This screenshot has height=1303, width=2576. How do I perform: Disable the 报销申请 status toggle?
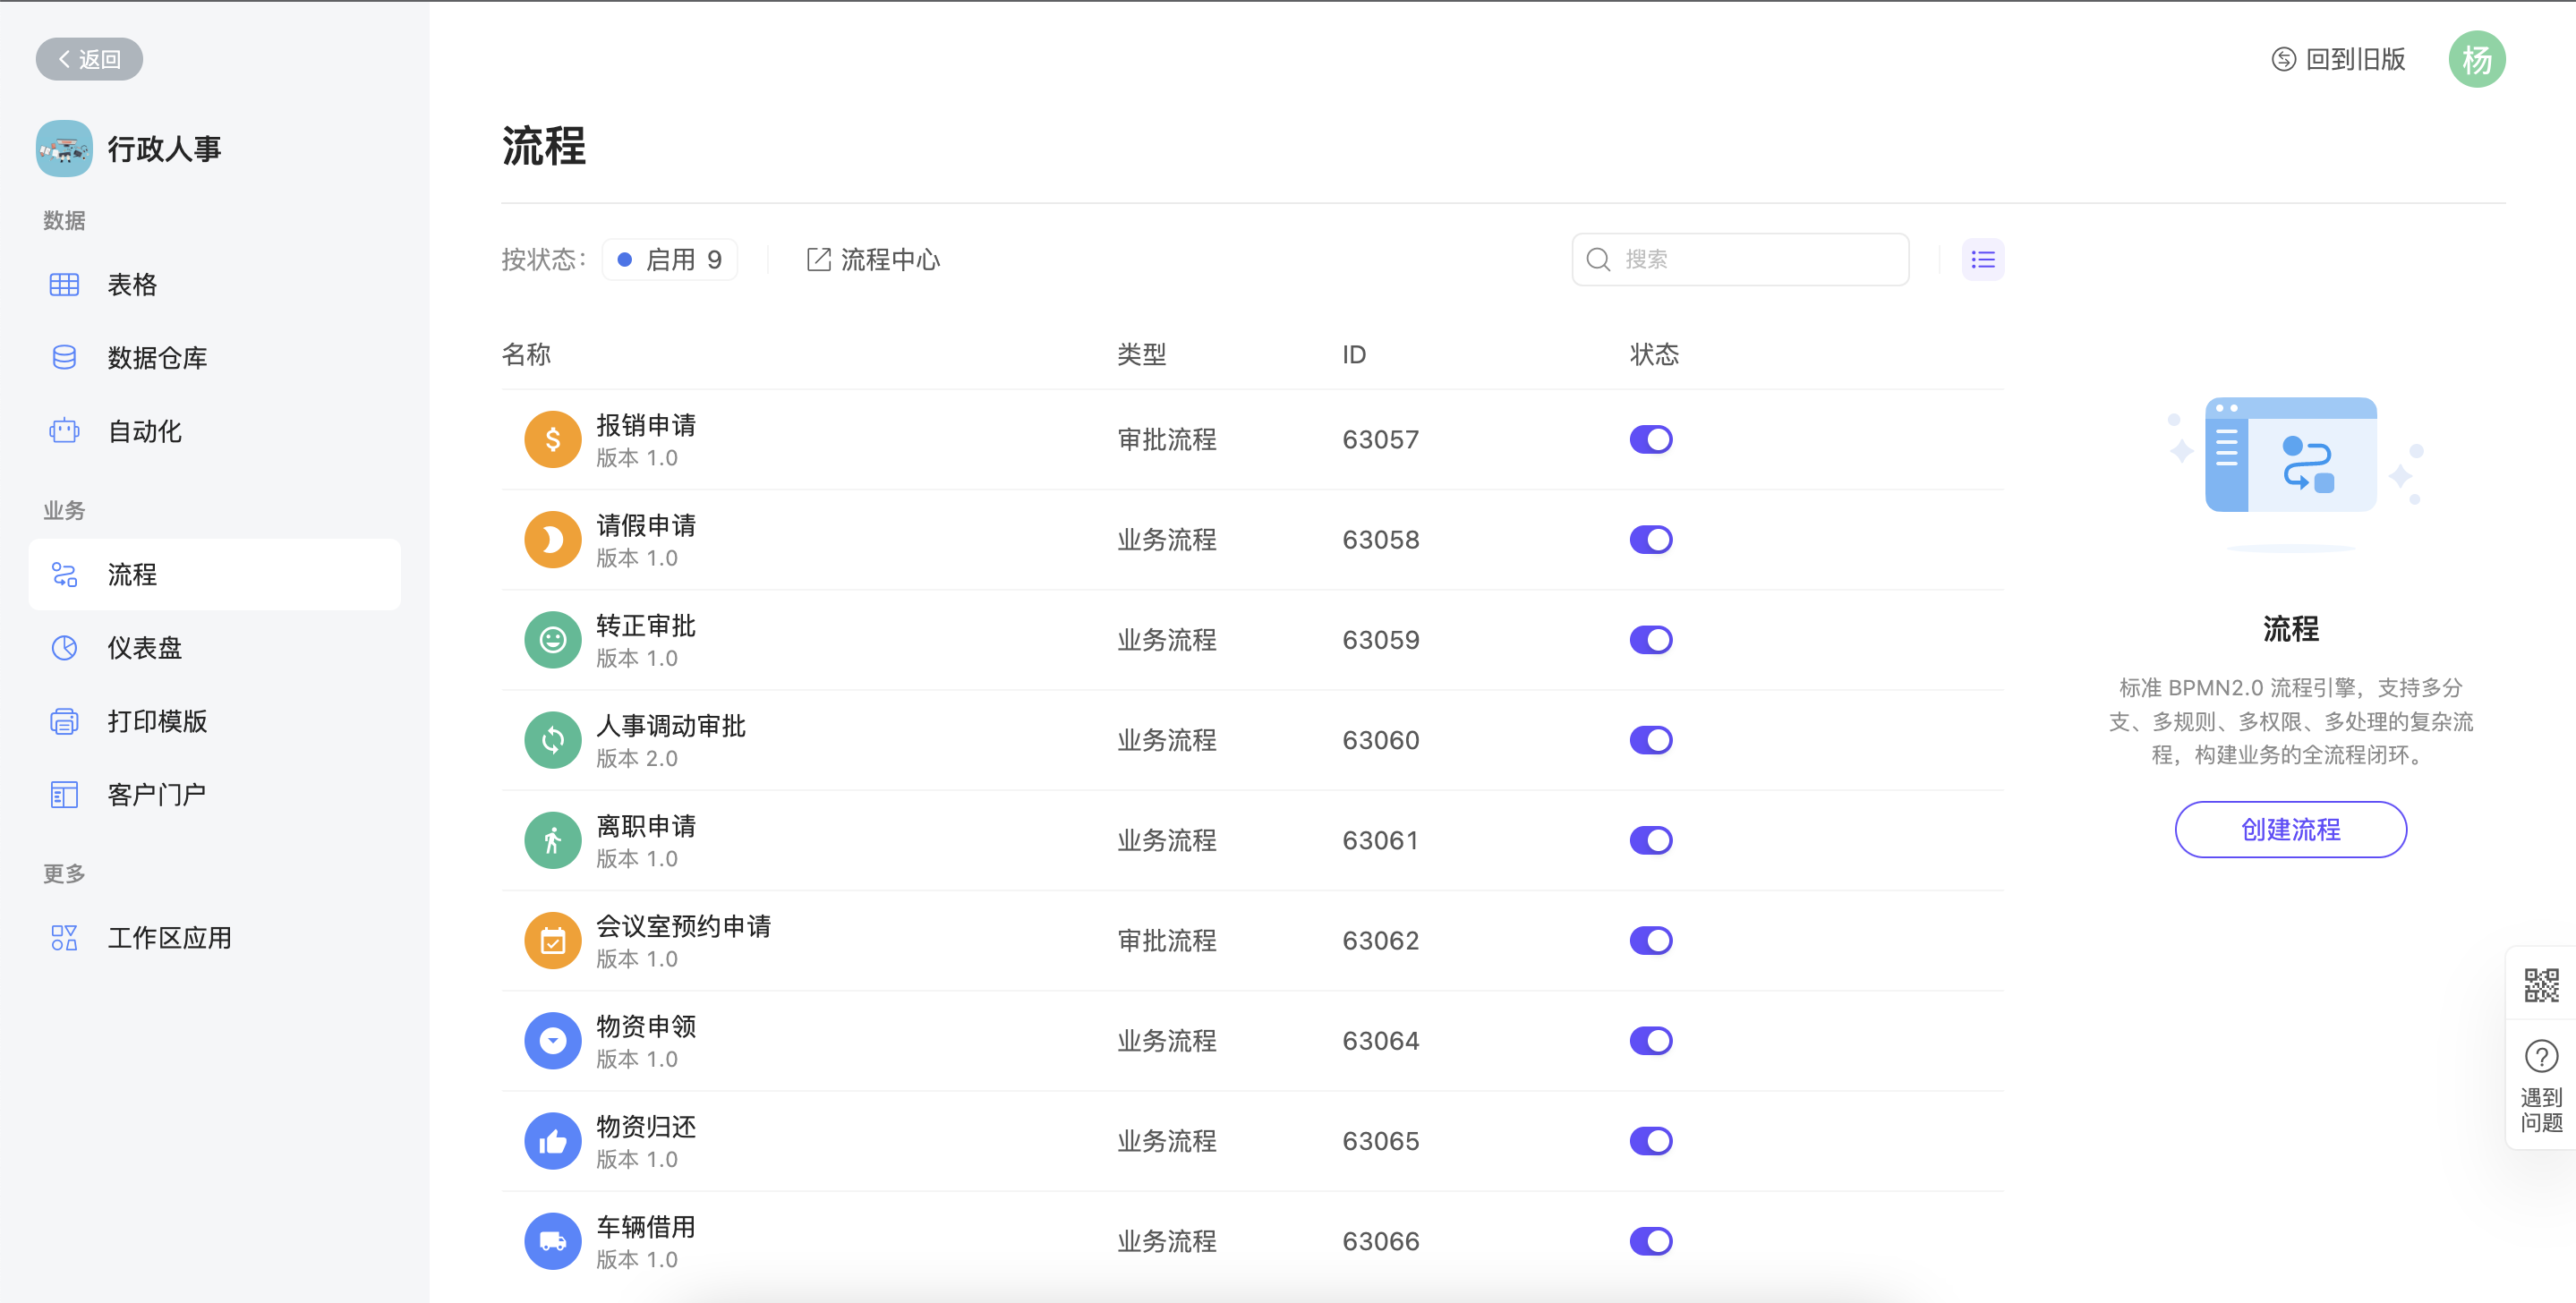coord(1650,440)
